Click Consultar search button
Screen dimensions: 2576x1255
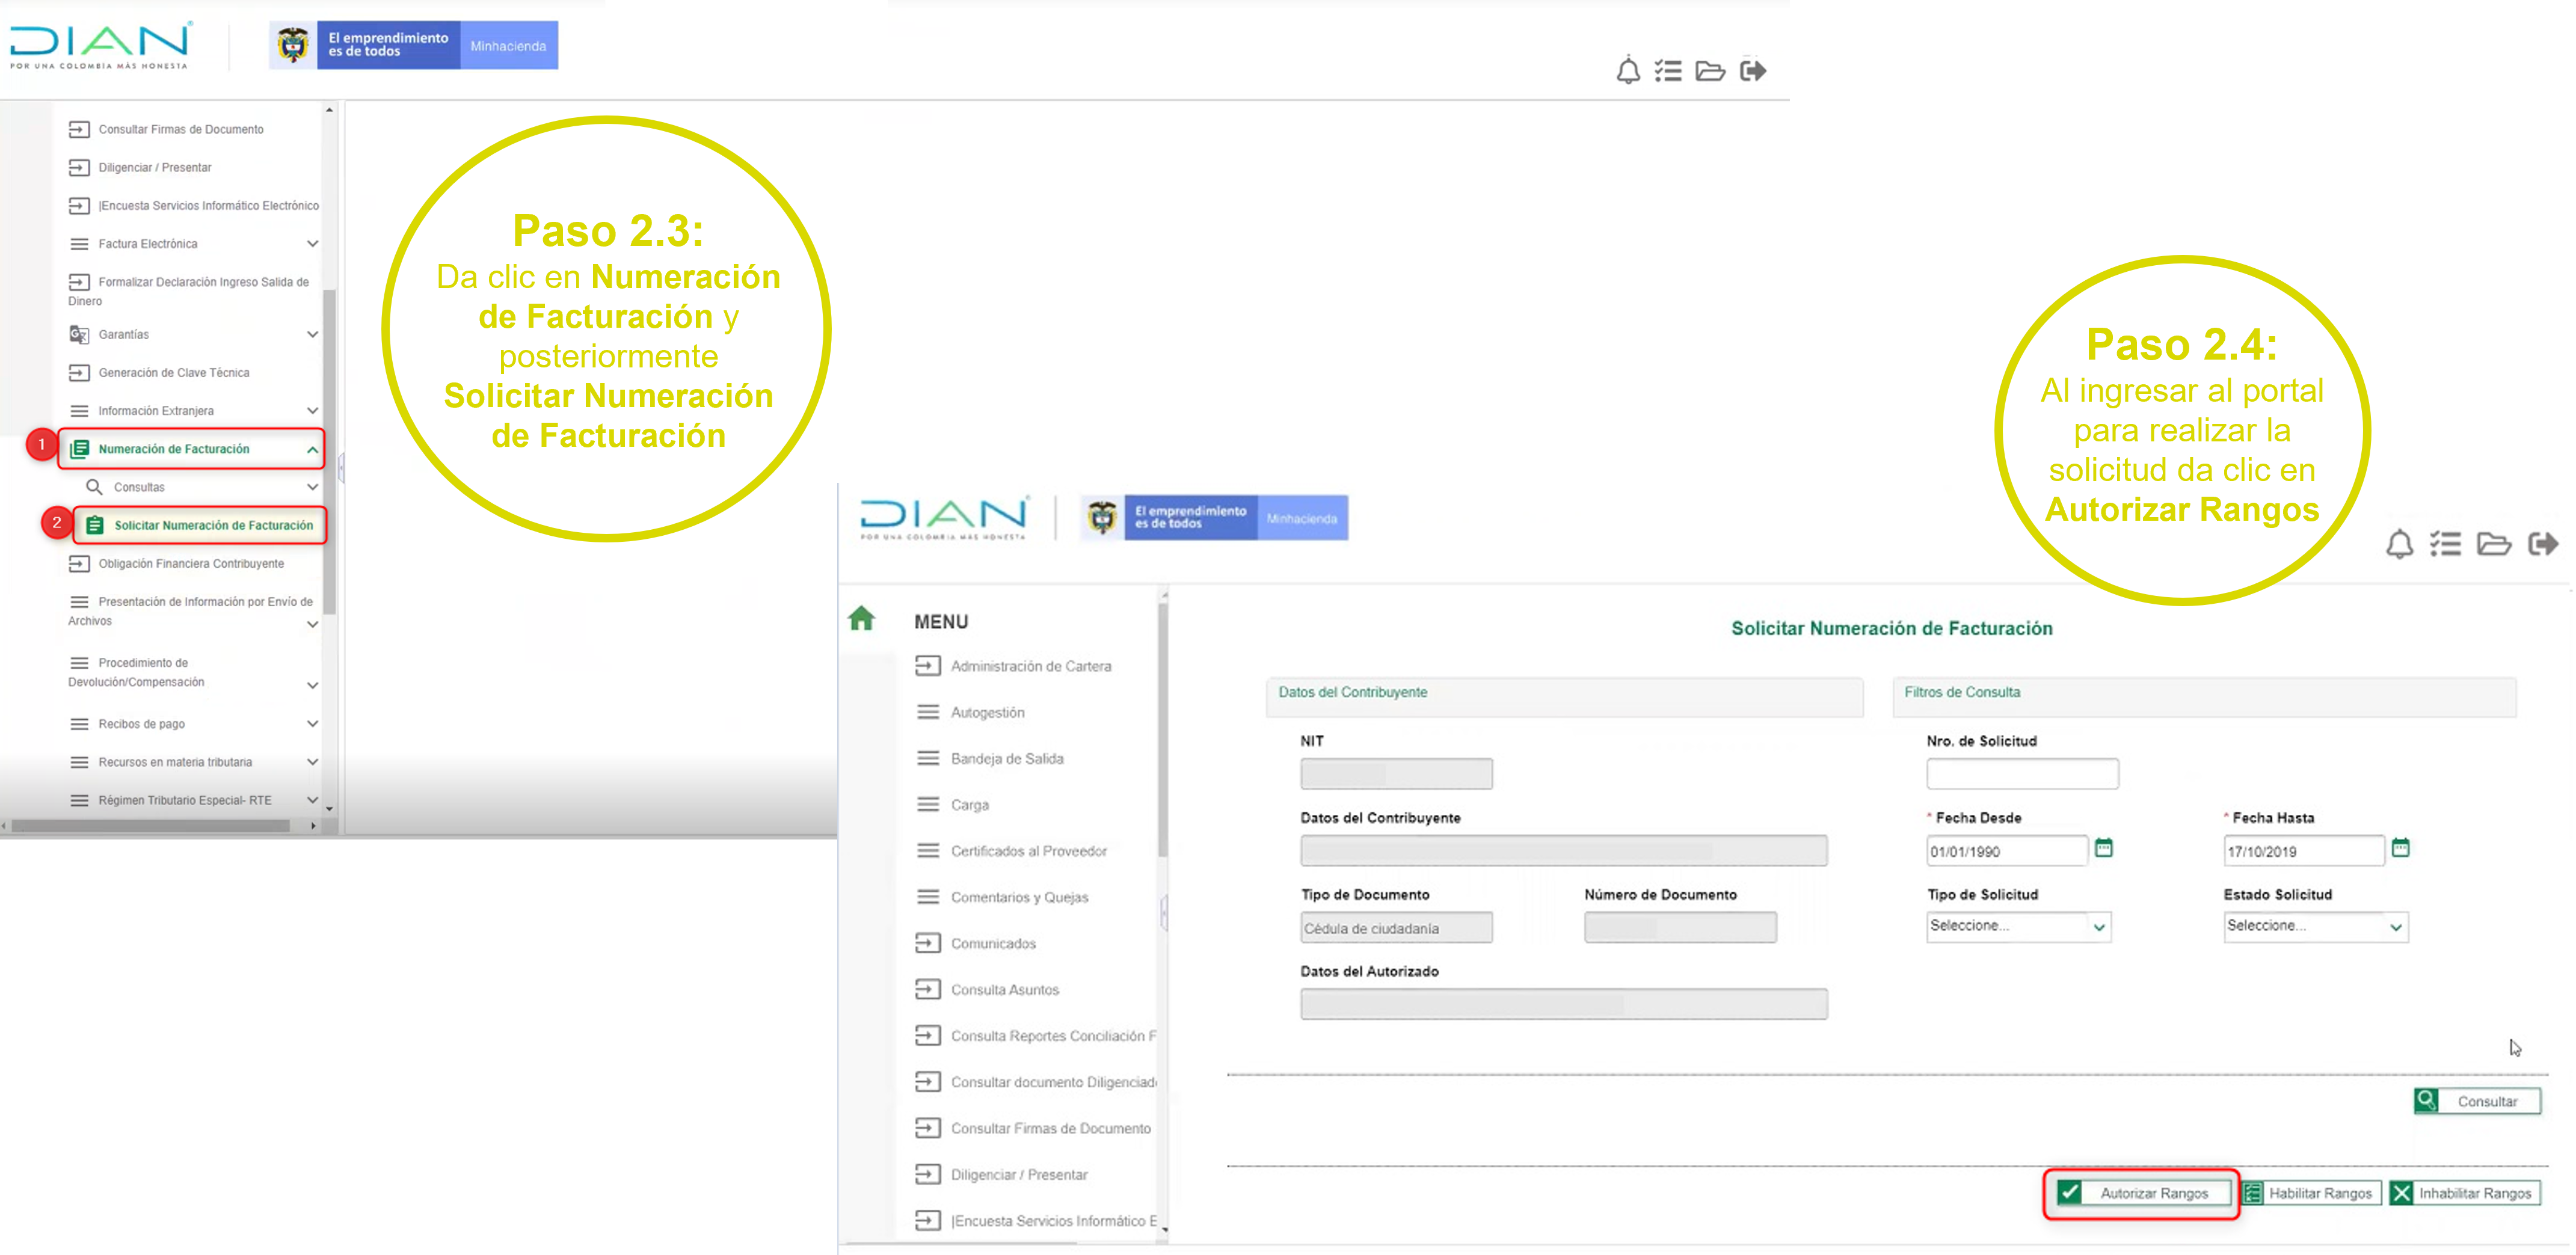click(x=2477, y=1101)
